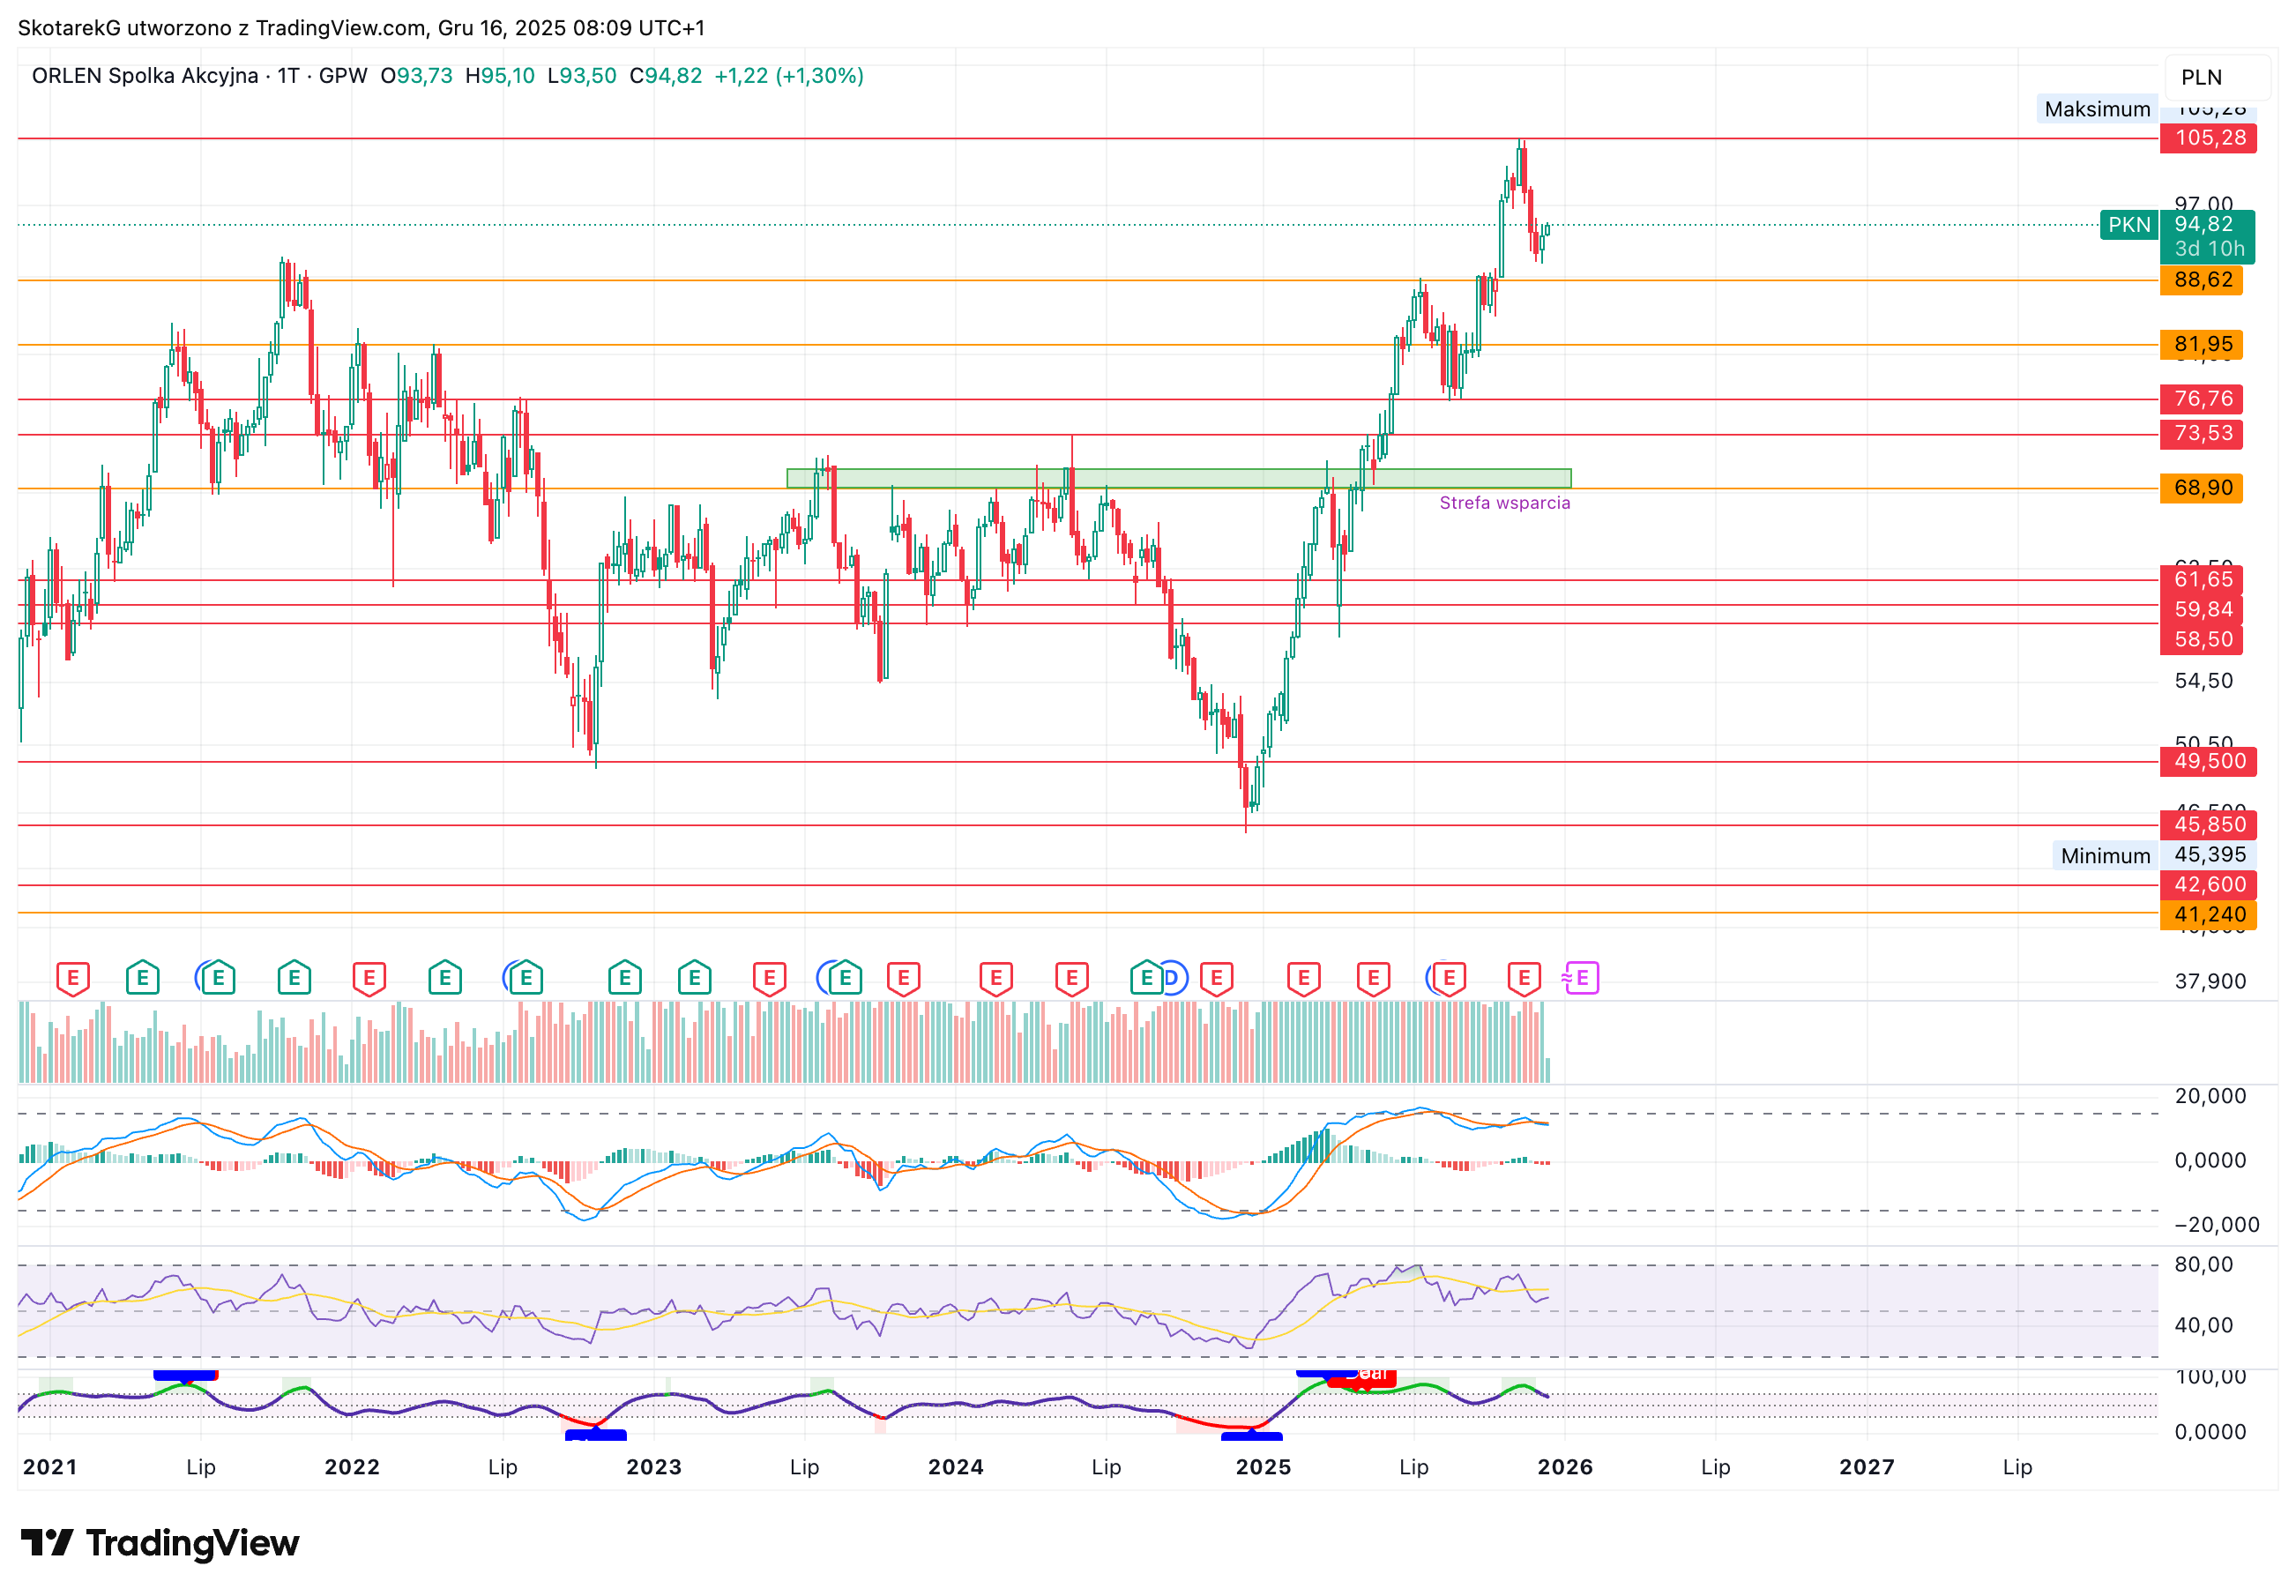Click the 2021 label on time axis

tap(50, 1467)
